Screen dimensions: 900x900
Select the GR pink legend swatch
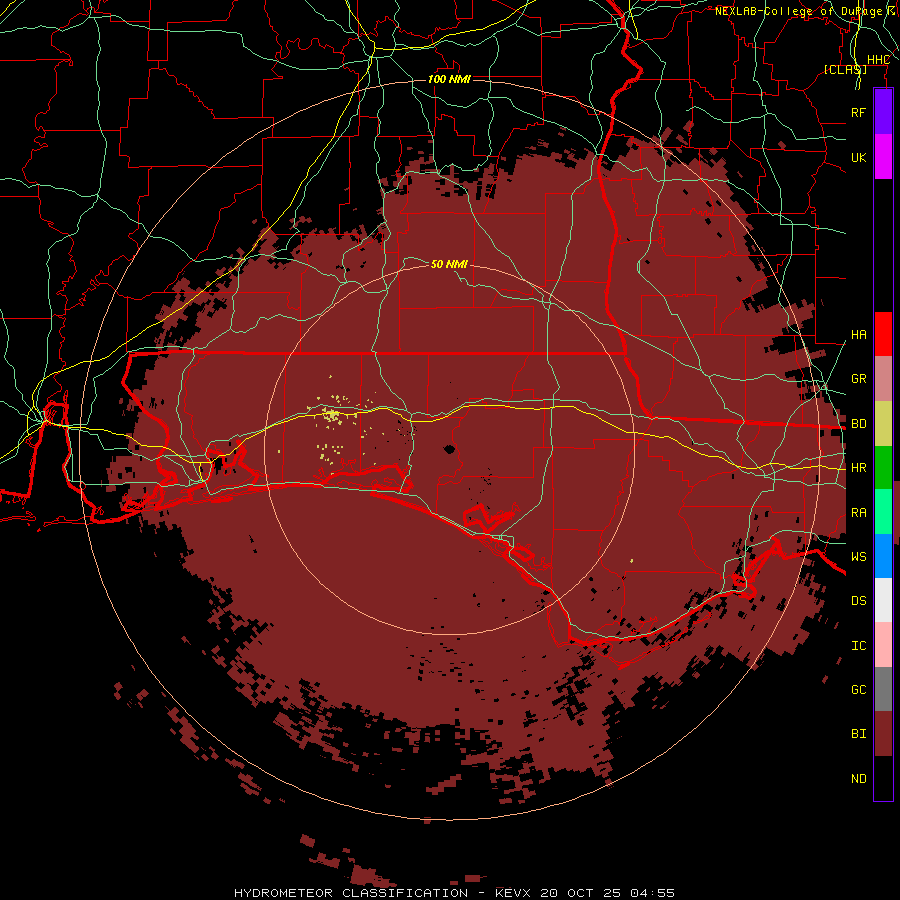click(883, 379)
